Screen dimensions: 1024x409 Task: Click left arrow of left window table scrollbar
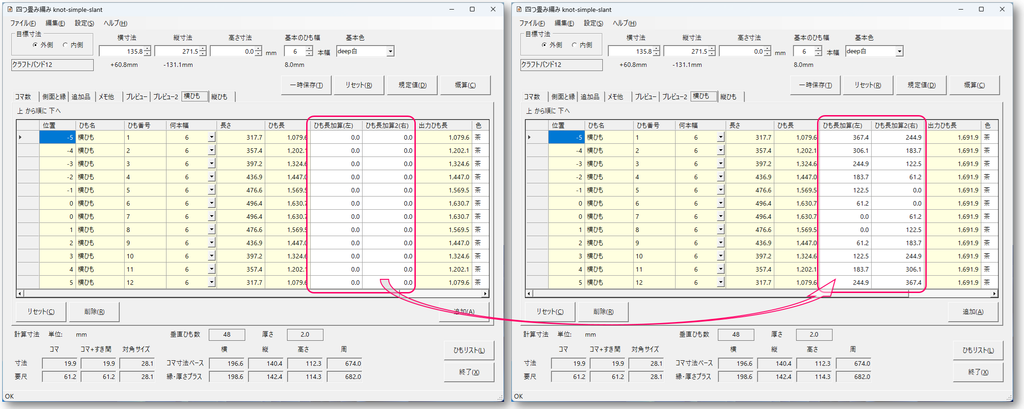click(19, 294)
